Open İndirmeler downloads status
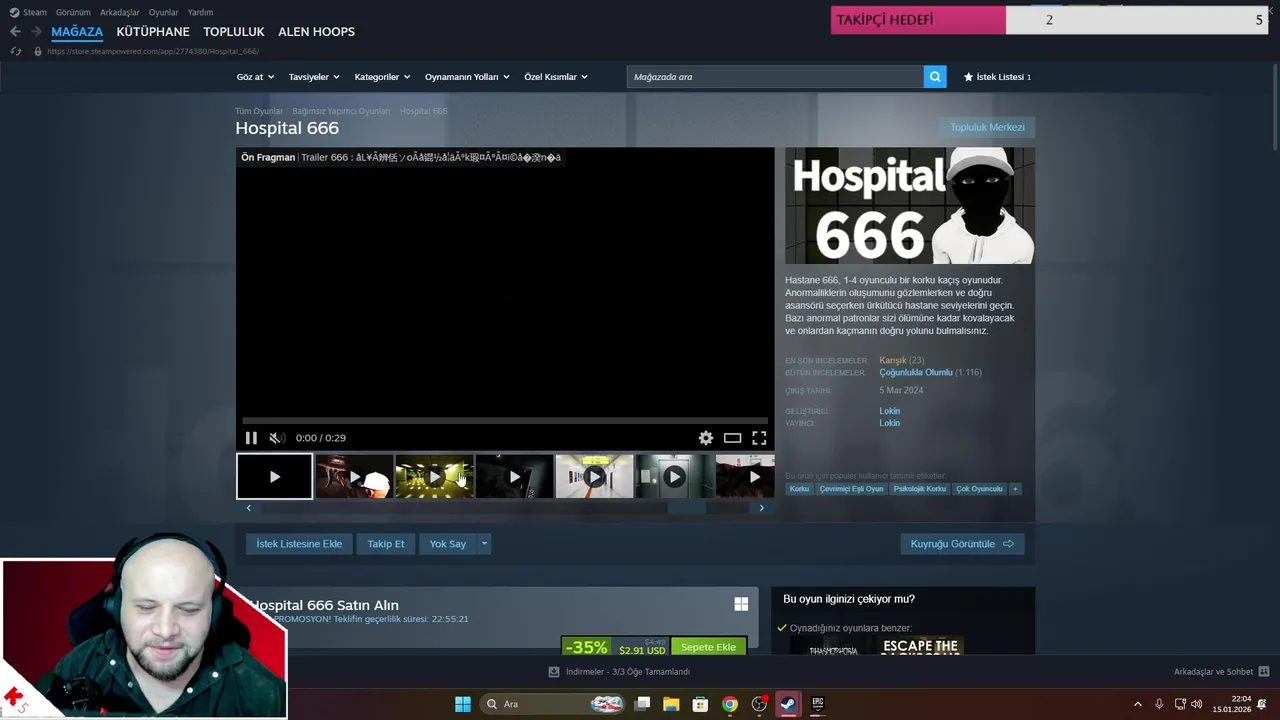The height and width of the screenshot is (720, 1280). [x=620, y=672]
